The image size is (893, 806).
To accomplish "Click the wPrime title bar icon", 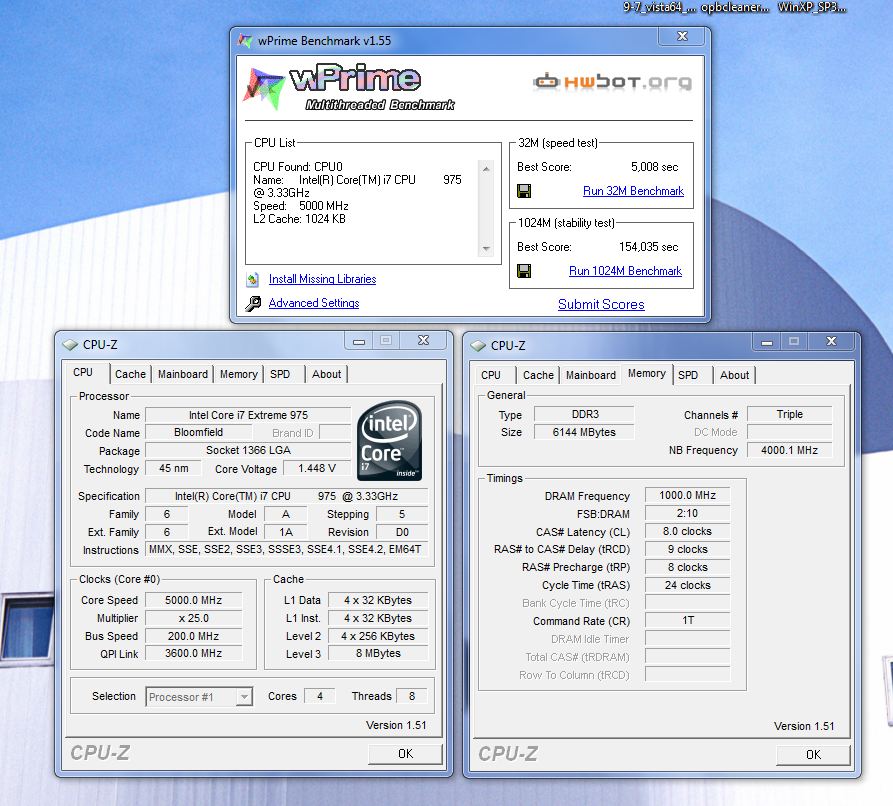I will (x=245, y=40).
